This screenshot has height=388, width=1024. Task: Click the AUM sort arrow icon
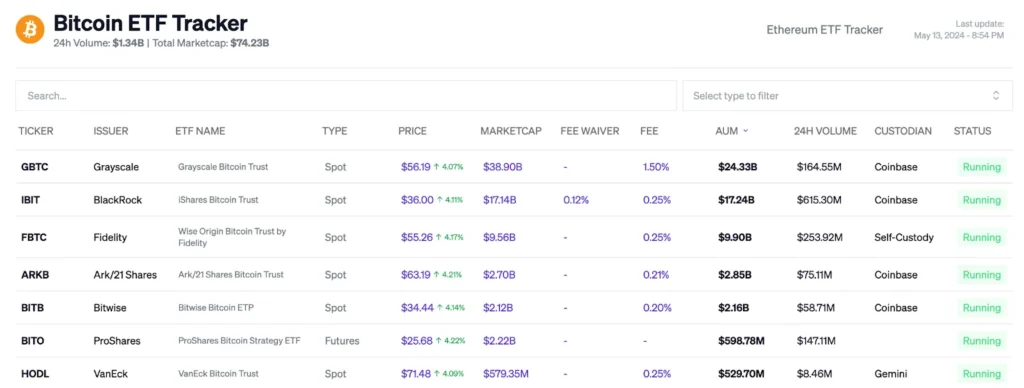746,131
